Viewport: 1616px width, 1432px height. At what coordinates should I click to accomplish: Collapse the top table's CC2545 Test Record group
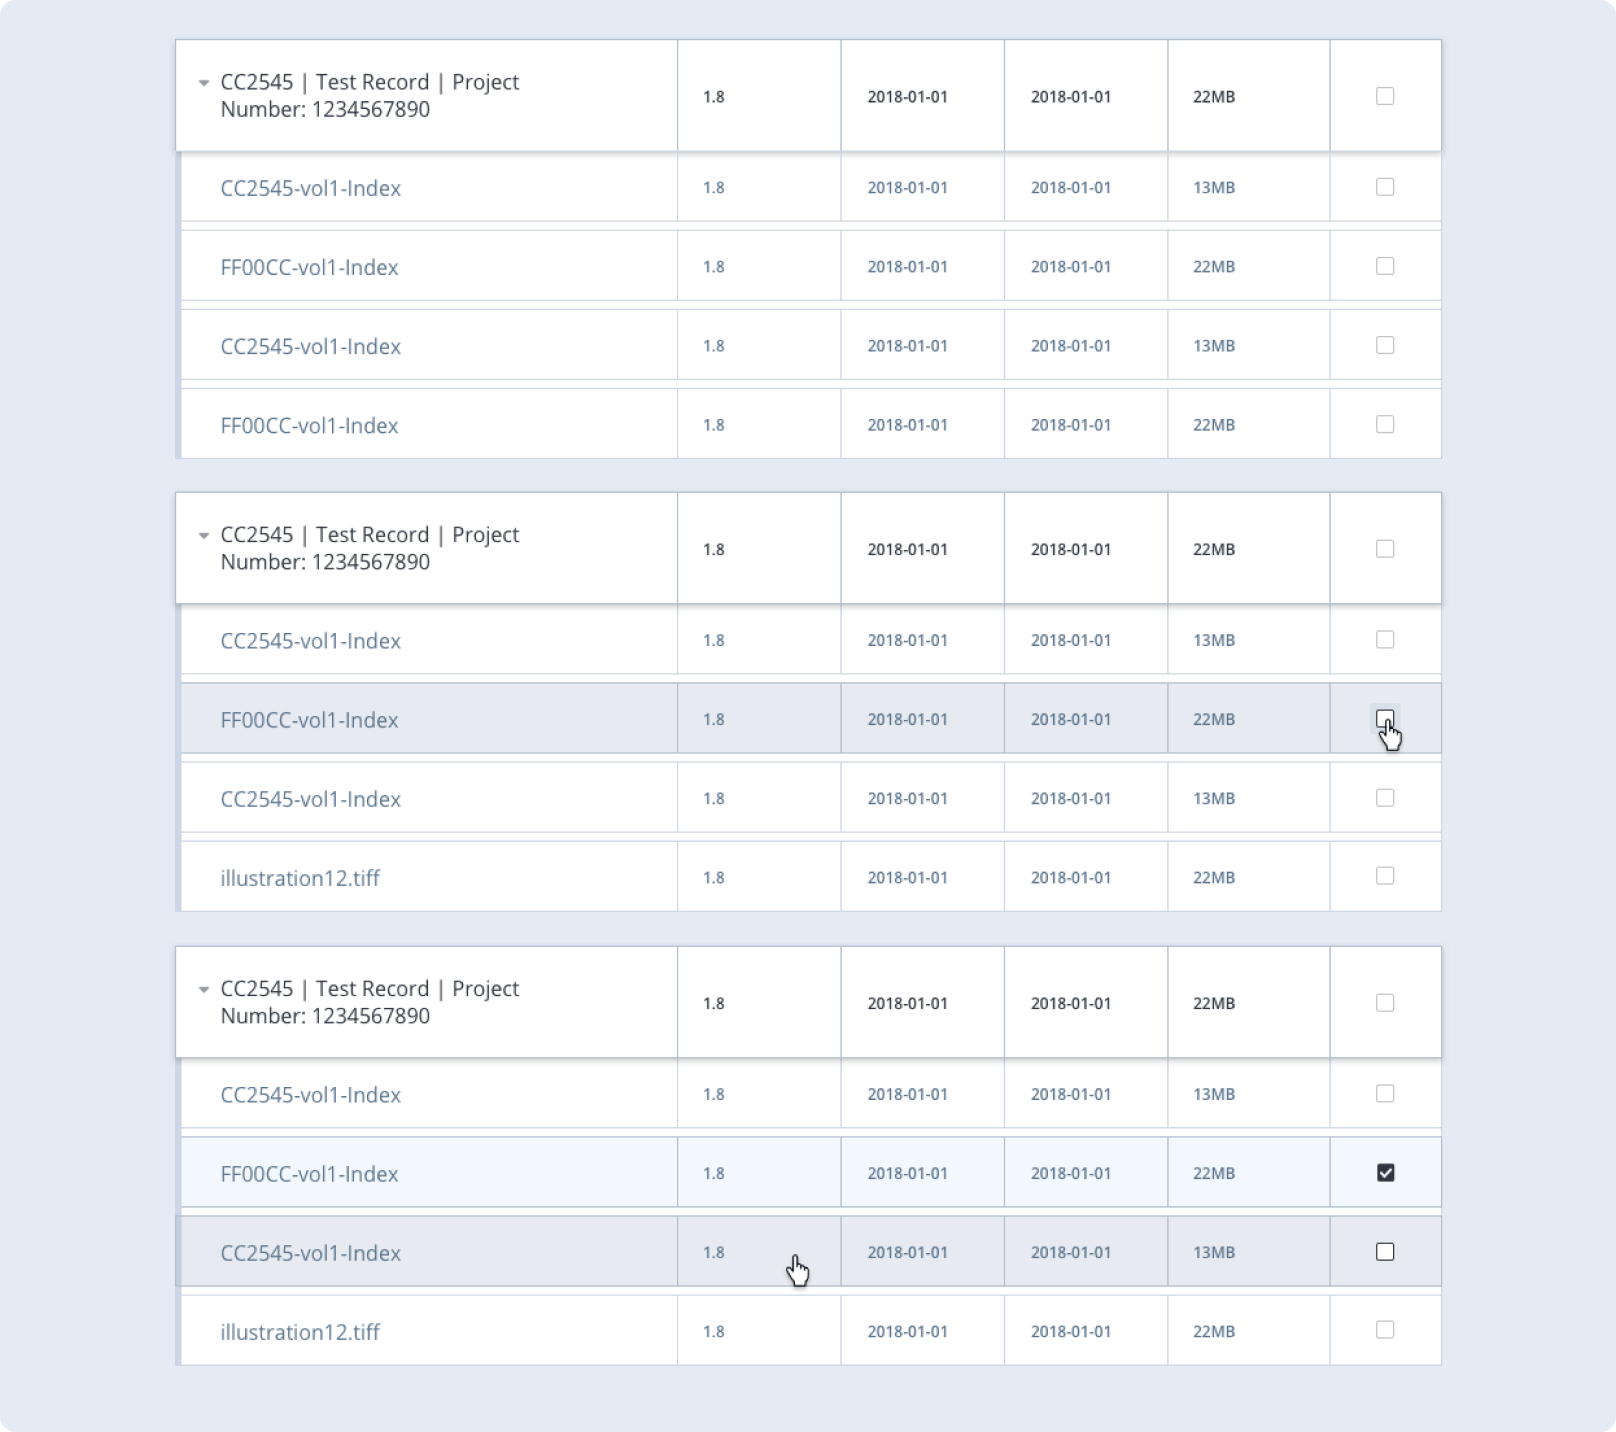pyautogui.click(x=204, y=83)
